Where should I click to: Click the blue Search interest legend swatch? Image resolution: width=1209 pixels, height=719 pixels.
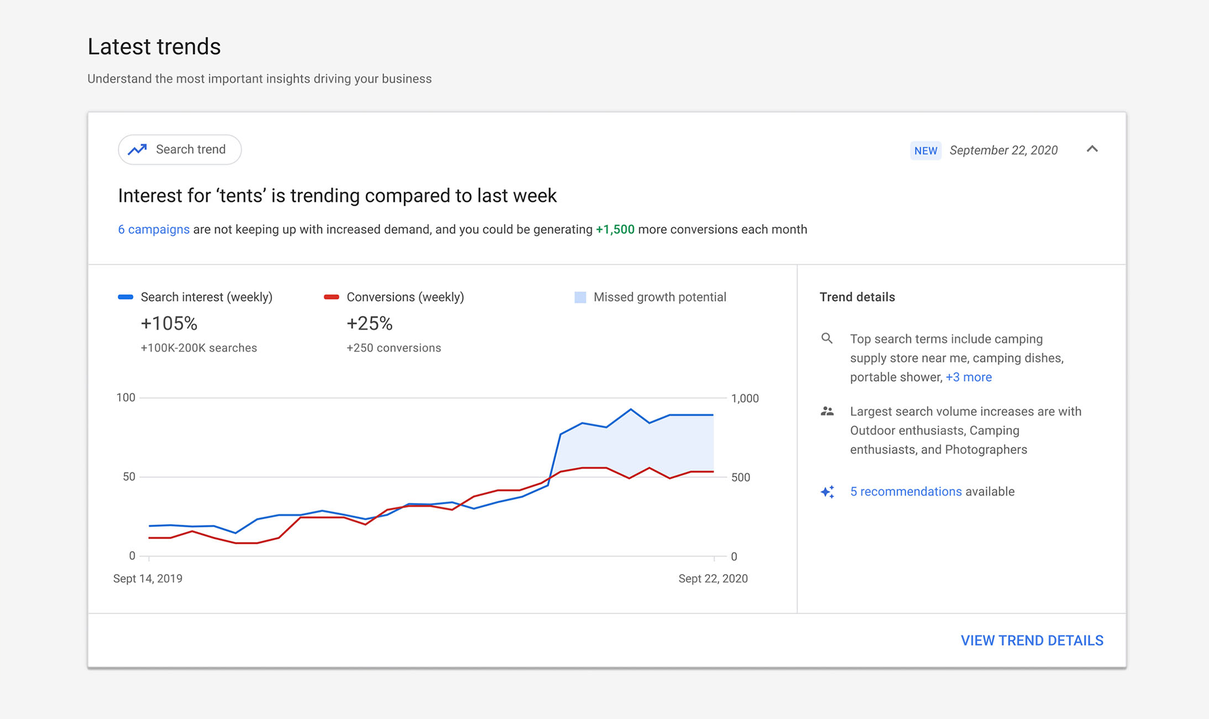coord(126,297)
